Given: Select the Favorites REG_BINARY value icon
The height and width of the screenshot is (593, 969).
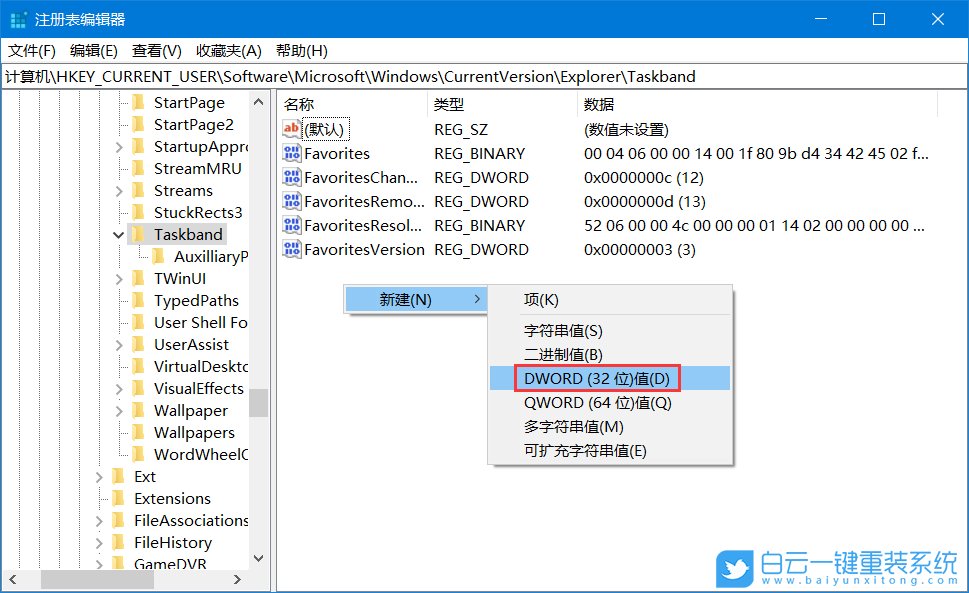Looking at the screenshot, I should coord(291,153).
